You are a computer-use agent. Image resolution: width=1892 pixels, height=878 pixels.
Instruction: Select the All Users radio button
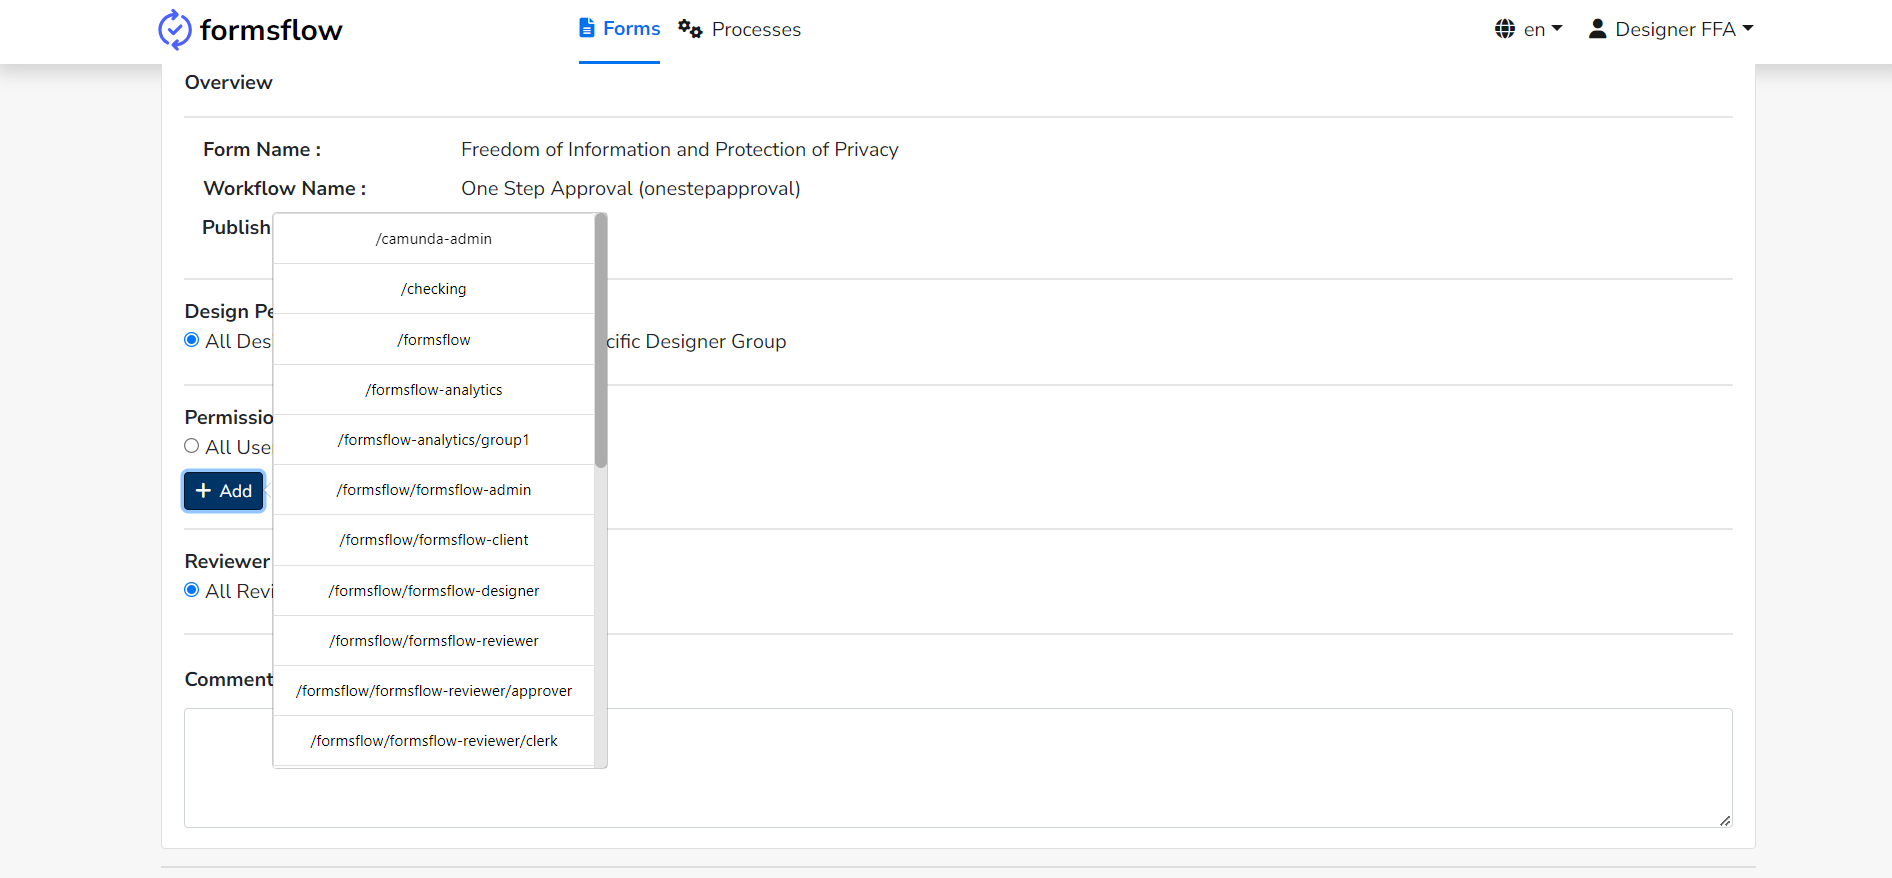[x=192, y=446]
